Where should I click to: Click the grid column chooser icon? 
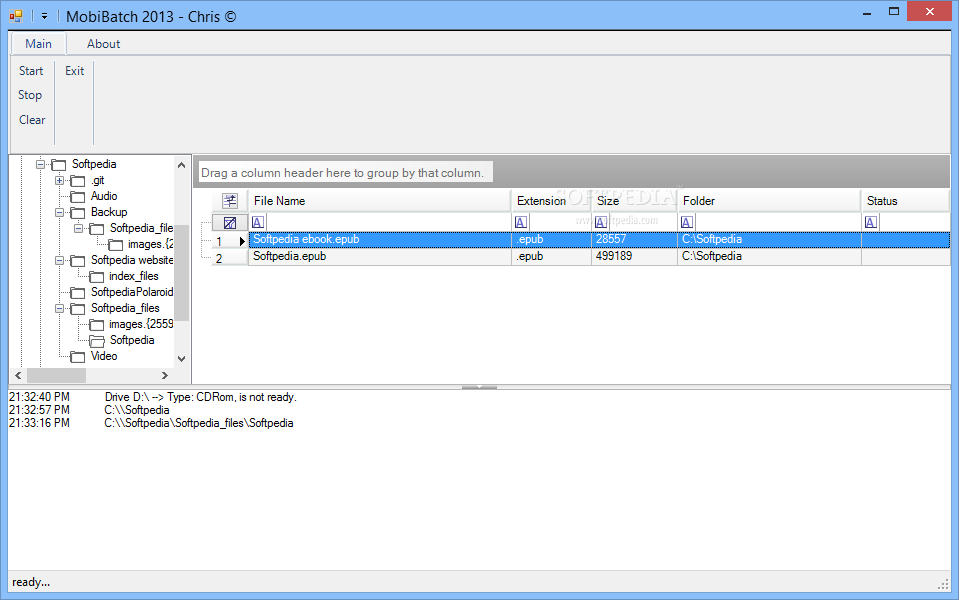(x=230, y=201)
